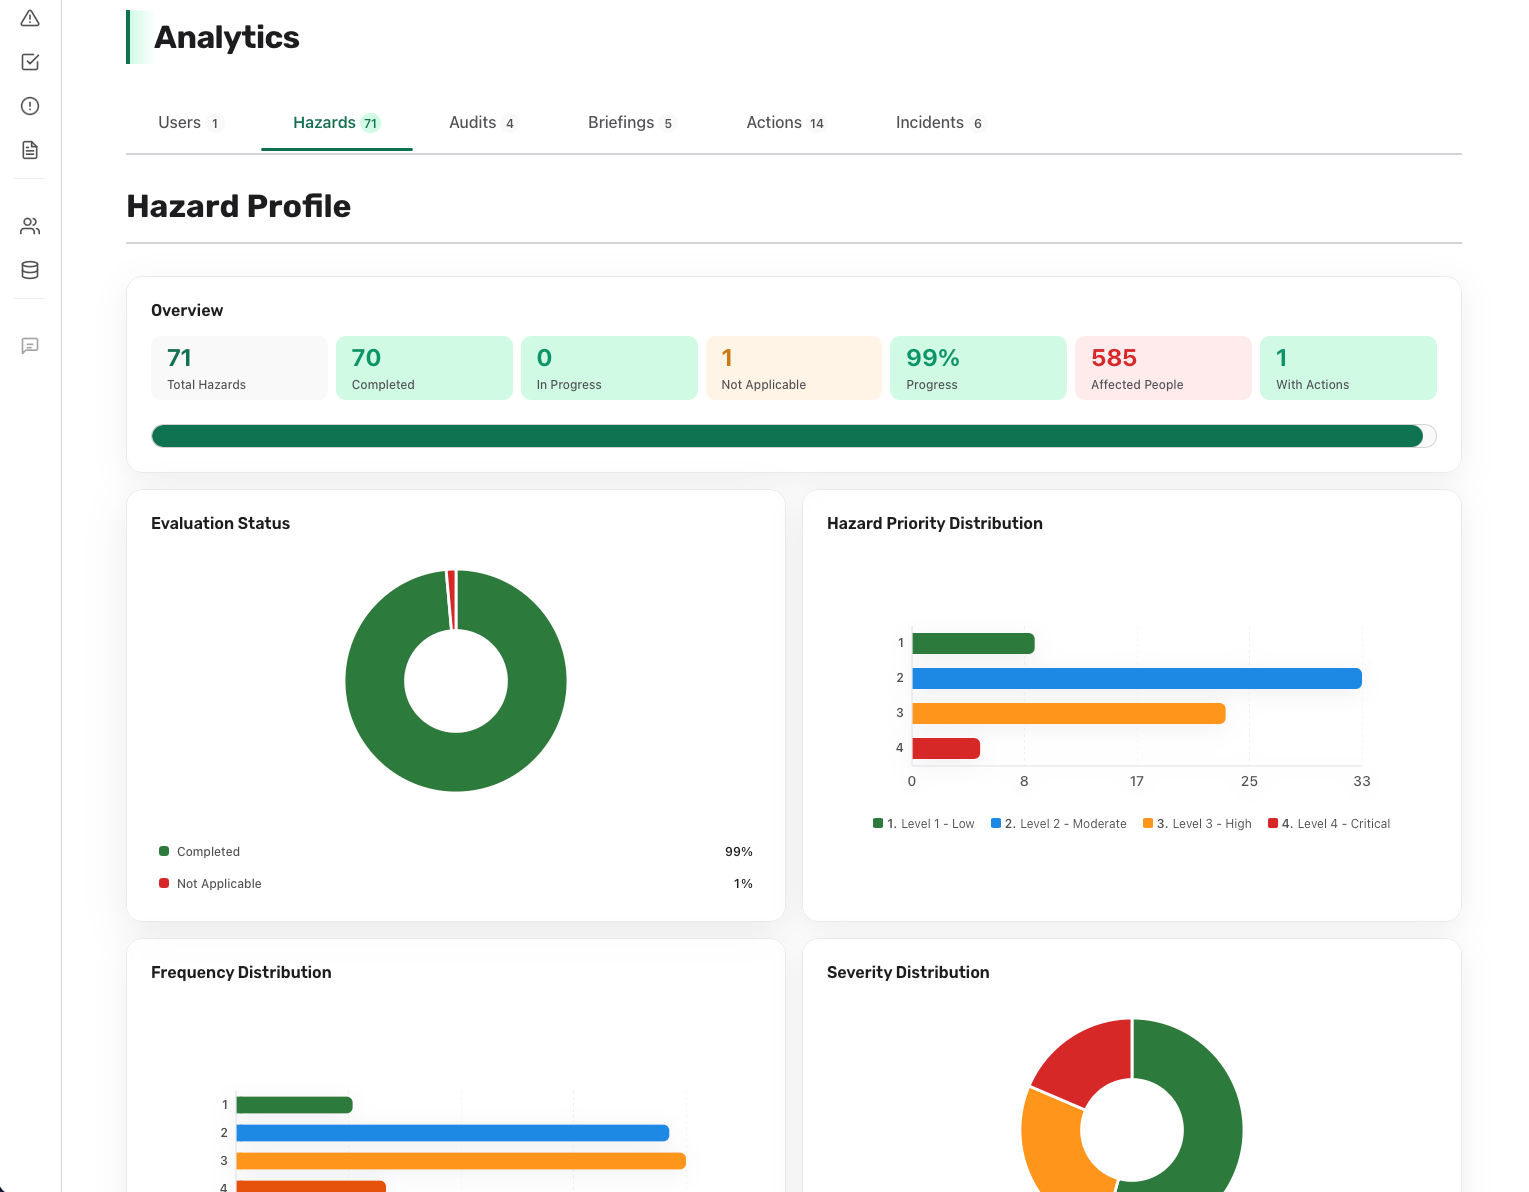Open the Incidents tab
This screenshot has height=1192, width=1529.
pyautogui.click(x=939, y=123)
